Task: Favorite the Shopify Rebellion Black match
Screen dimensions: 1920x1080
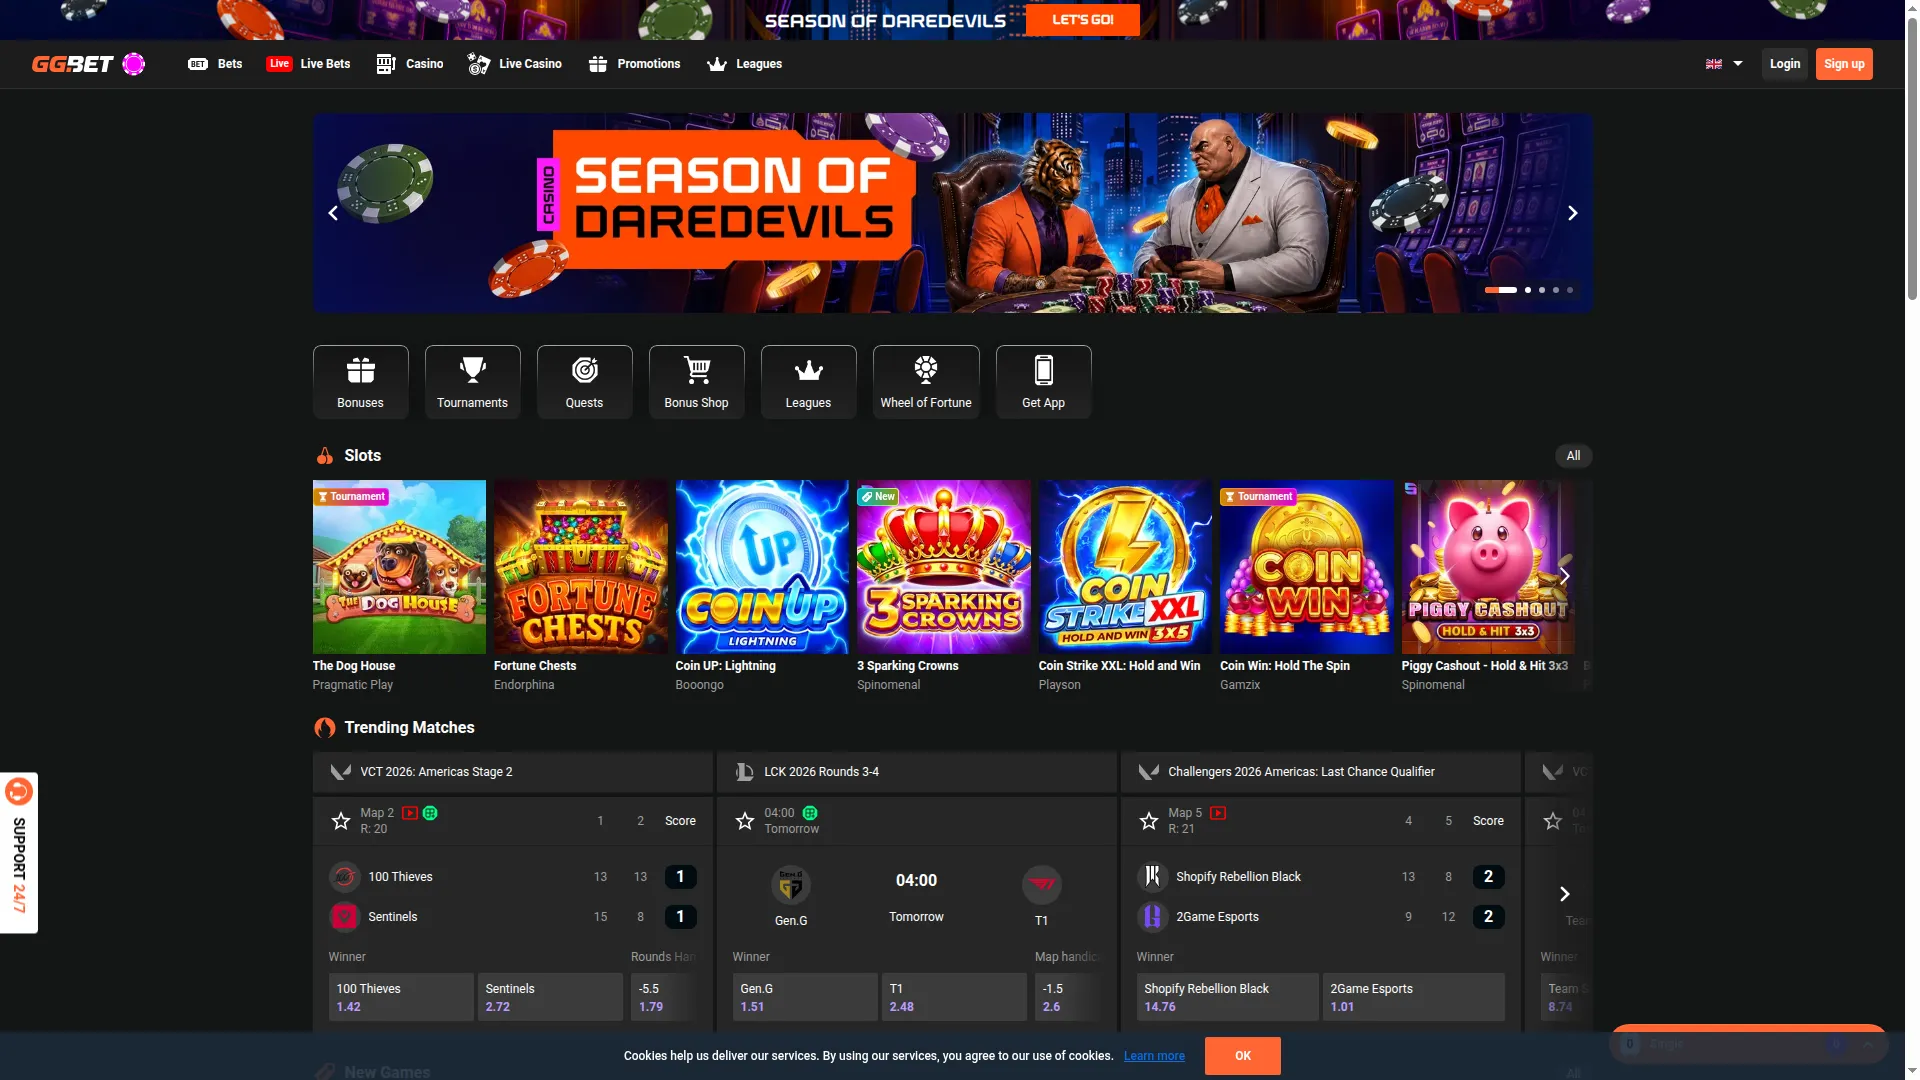Action: tap(1149, 821)
